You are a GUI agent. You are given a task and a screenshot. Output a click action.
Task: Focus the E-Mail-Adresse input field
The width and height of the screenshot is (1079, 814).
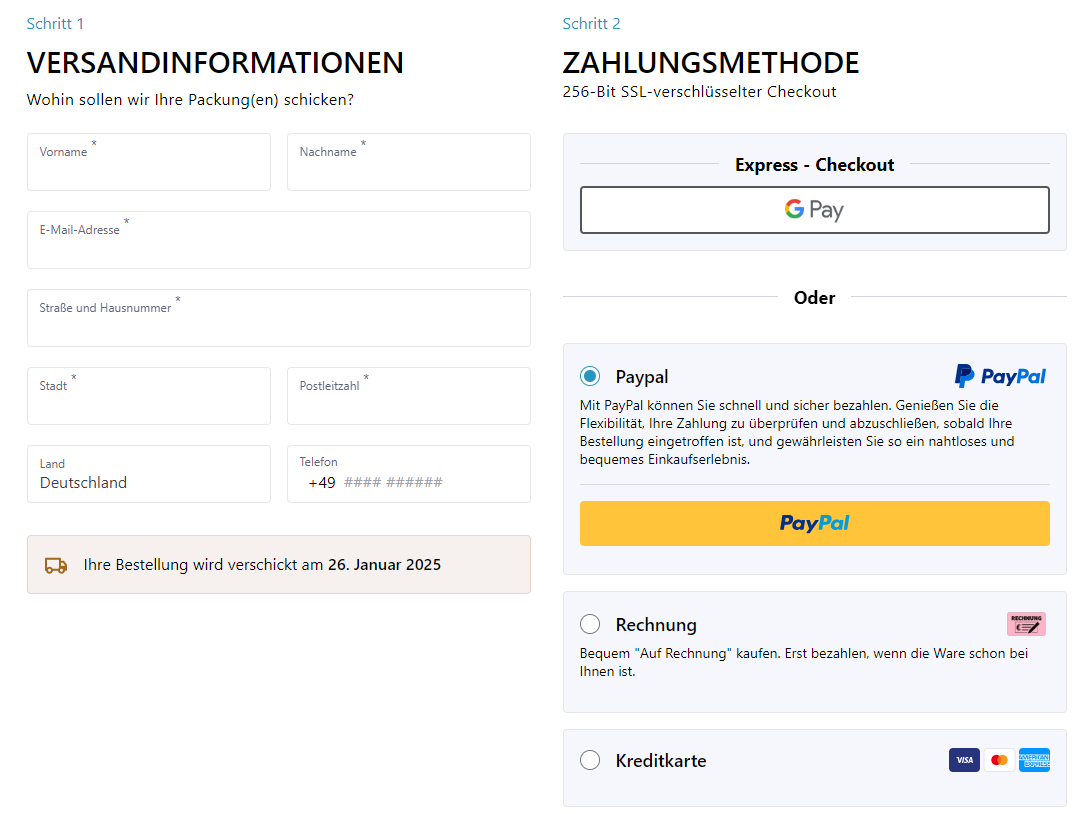coord(279,240)
